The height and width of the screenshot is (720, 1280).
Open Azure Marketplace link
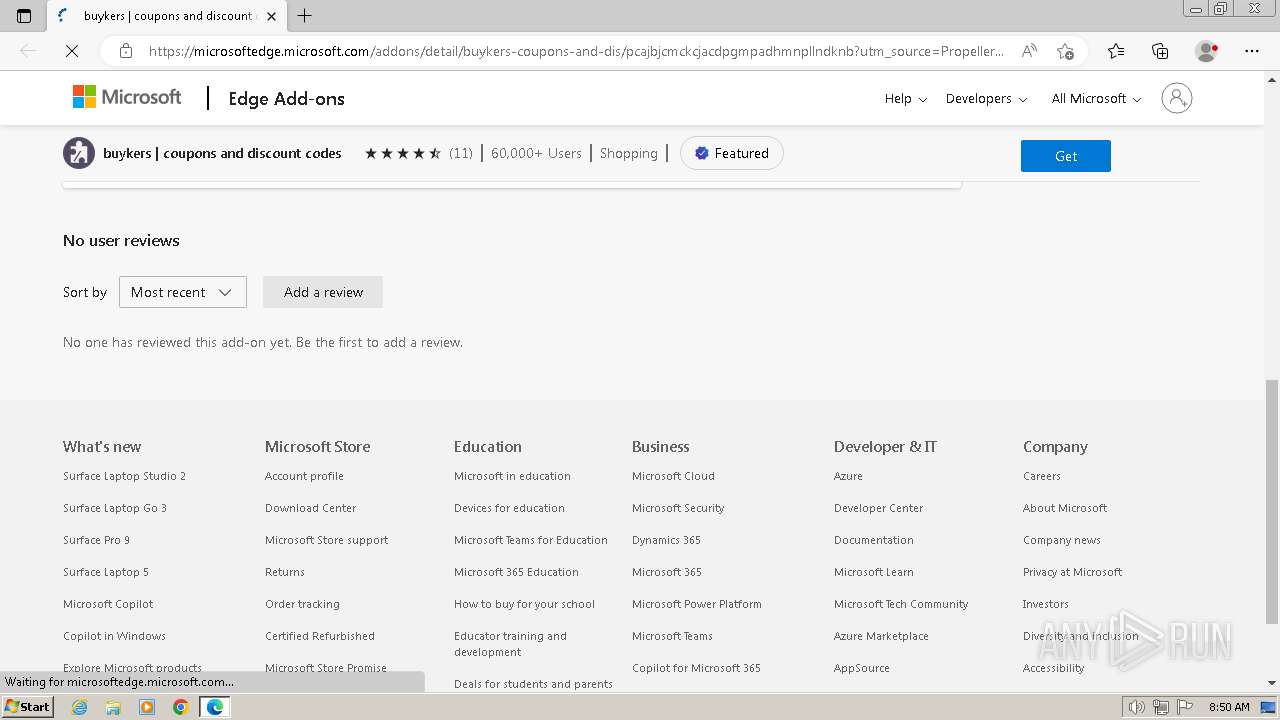click(881, 636)
